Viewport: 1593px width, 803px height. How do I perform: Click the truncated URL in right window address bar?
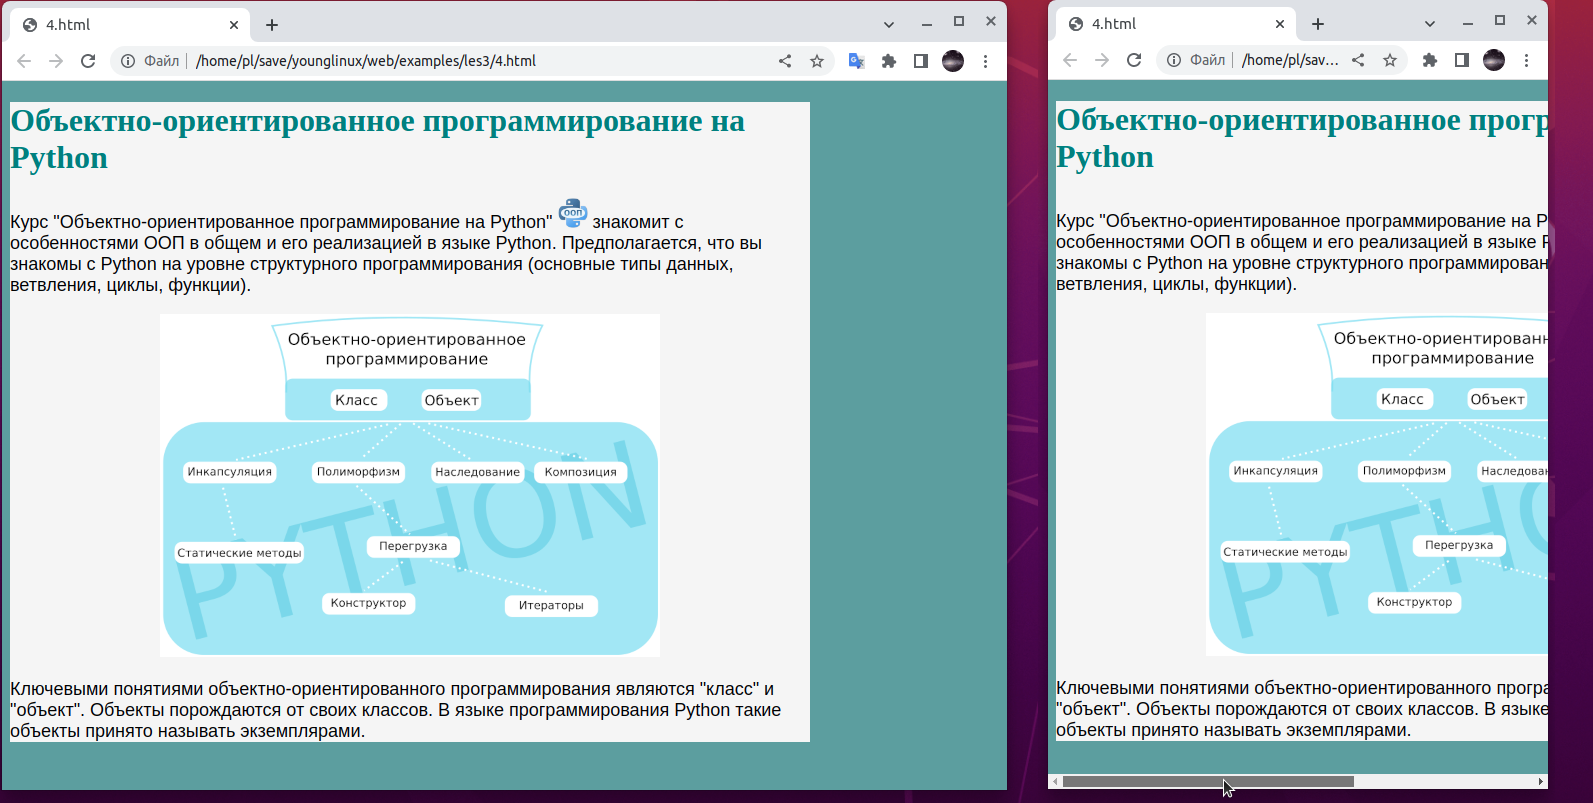(1290, 60)
